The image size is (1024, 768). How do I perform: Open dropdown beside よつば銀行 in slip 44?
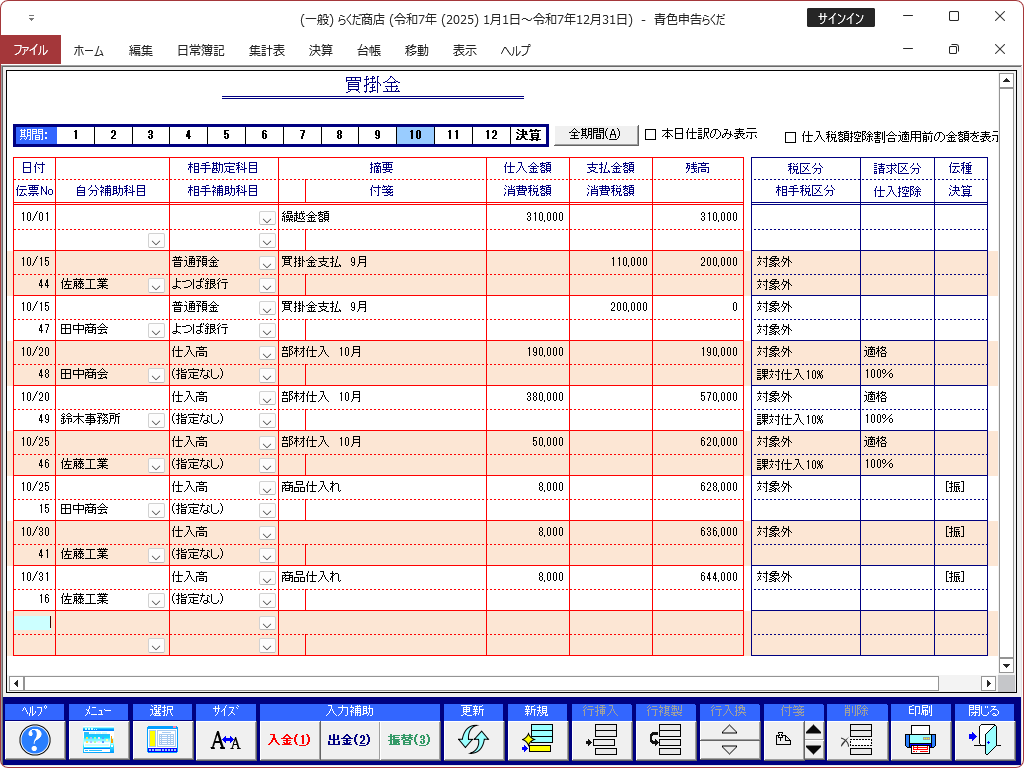coord(267,285)
